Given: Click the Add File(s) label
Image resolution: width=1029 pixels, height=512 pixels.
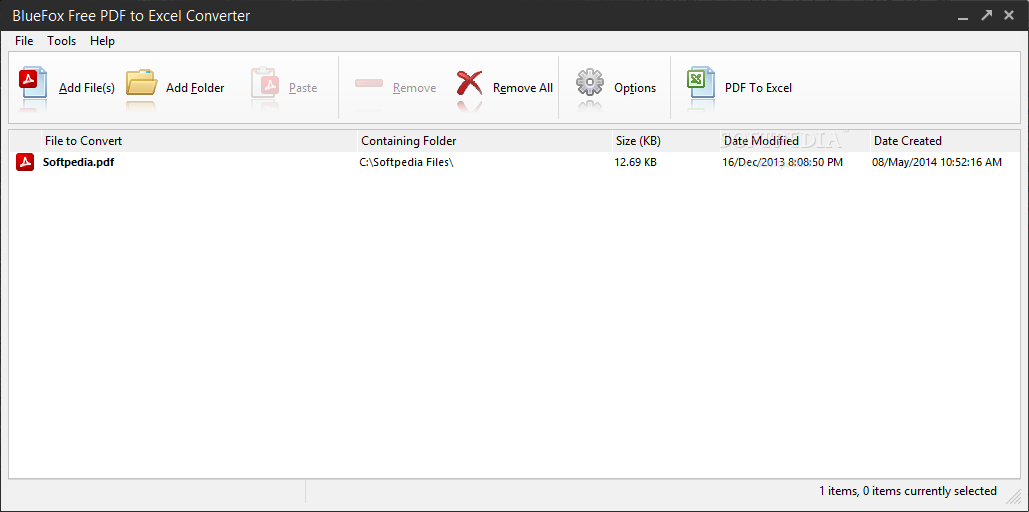Looking at the screenshot, I should tap(87, 88).
